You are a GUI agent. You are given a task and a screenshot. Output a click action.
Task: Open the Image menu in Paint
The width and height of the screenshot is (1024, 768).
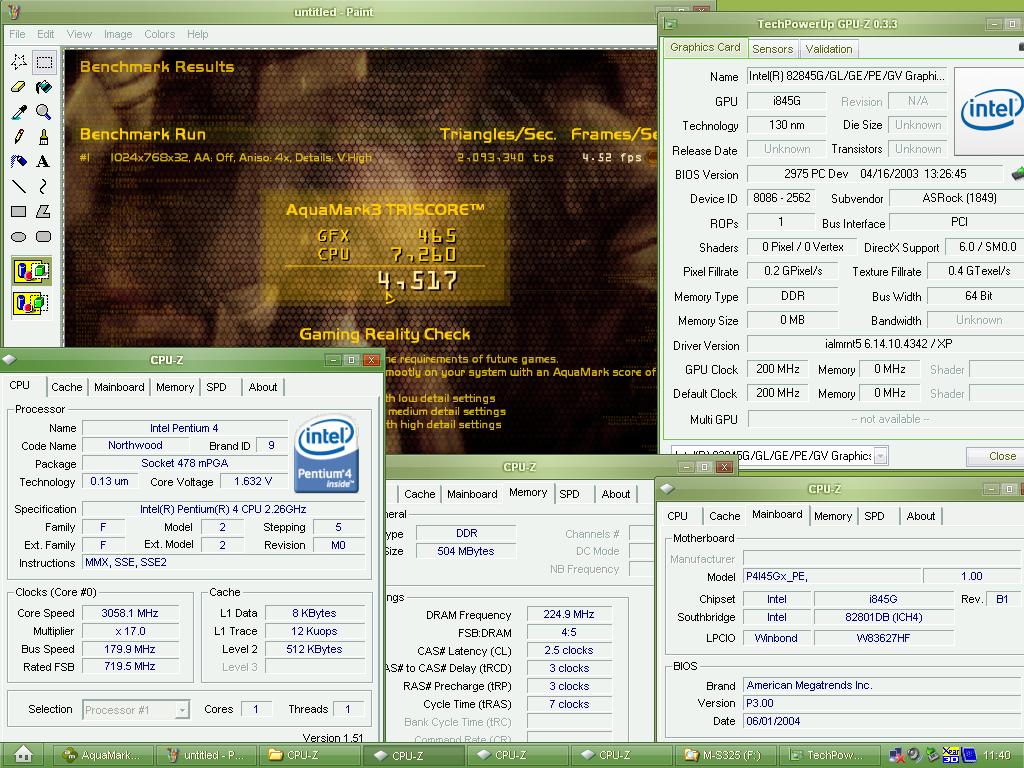(118, 34)
